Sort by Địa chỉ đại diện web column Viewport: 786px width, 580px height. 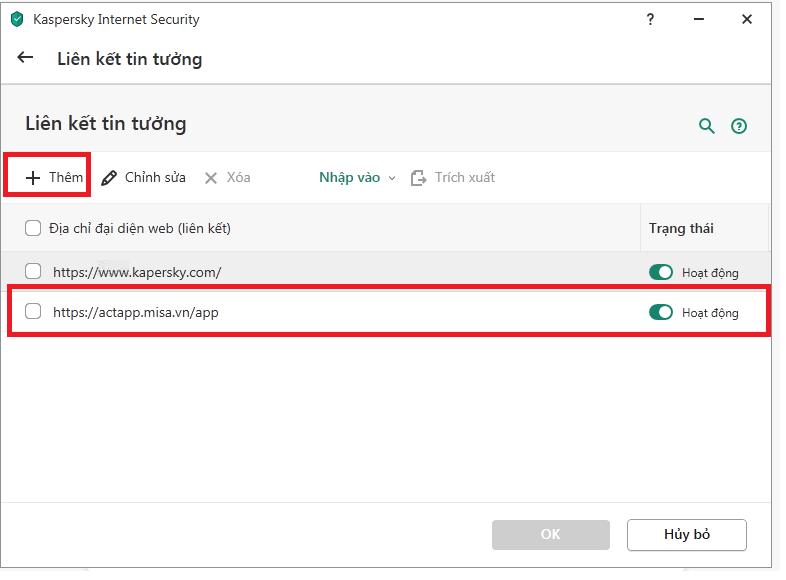pos(140,229)
